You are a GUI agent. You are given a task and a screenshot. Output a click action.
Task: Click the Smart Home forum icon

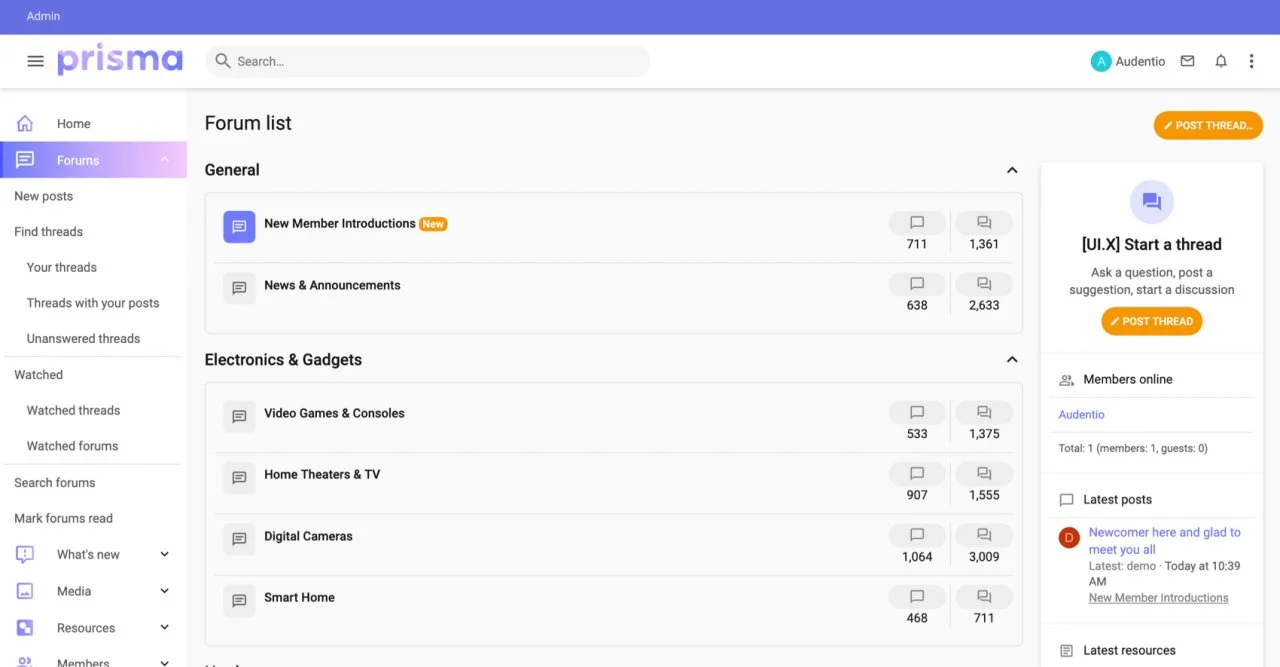pos(239,601)
